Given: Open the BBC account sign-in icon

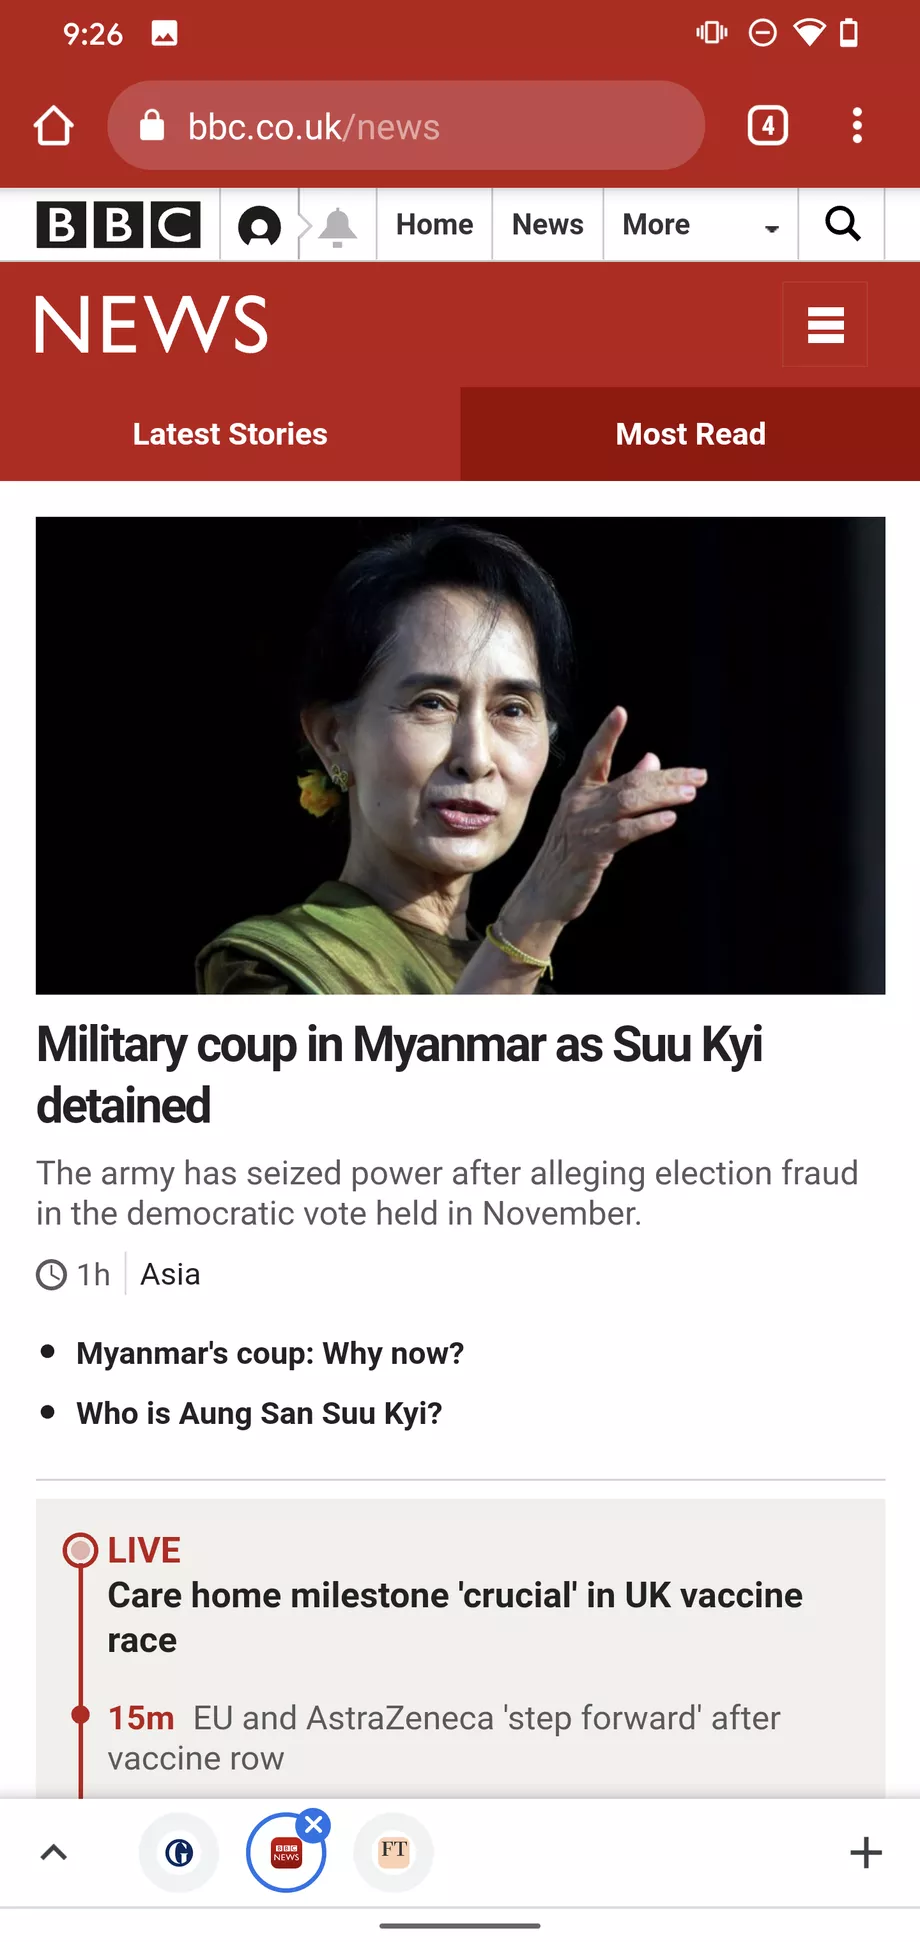Looking at the screenshot, I should click(x=259, y=225).
